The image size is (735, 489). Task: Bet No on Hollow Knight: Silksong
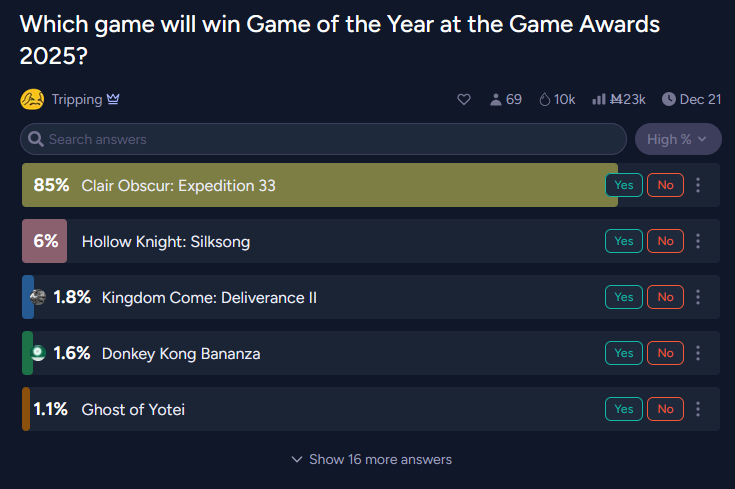[665, 241]
